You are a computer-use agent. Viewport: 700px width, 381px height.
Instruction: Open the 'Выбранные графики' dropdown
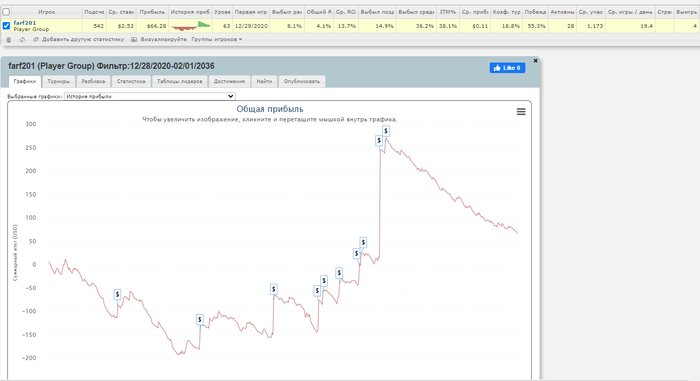[150, 96]
